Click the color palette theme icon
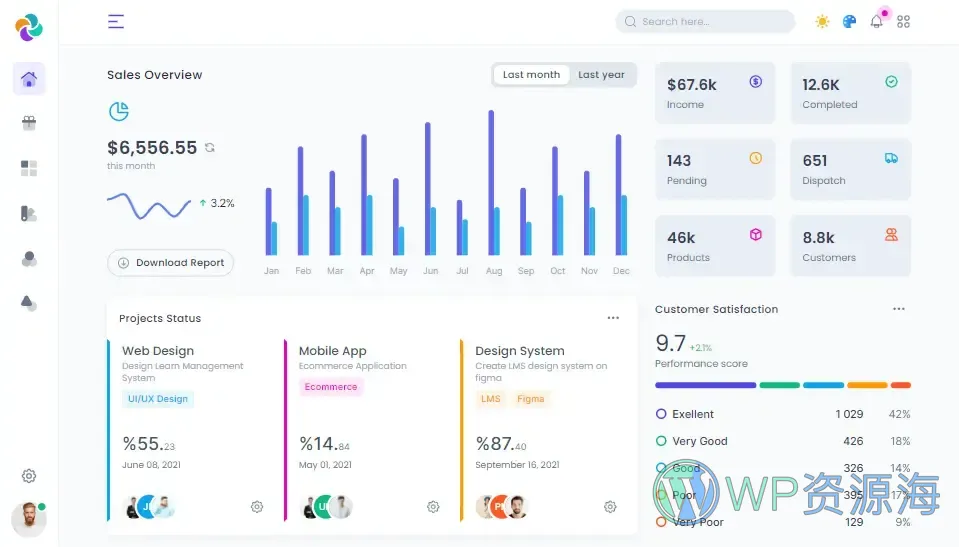The height and width of the screenshot is (547, 959). click(x=850, y=21)
